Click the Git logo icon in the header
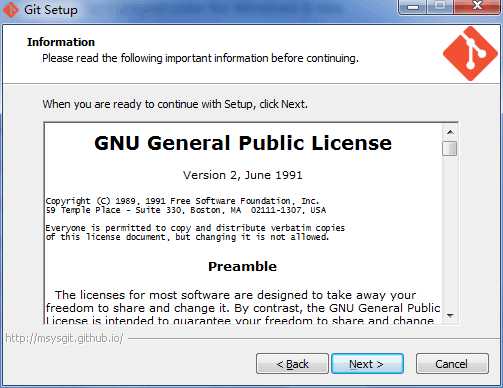Screen dimensions: 503x388 [x=470, y=53]
